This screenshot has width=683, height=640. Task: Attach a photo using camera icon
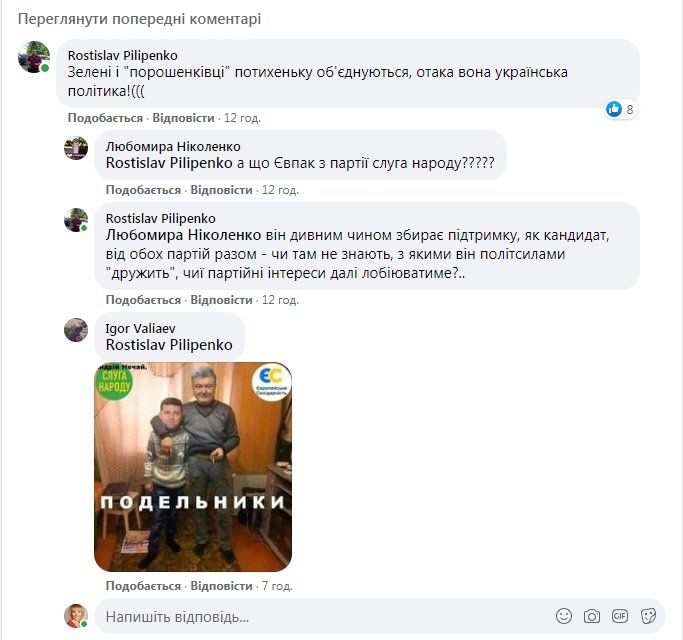point(592,616)
